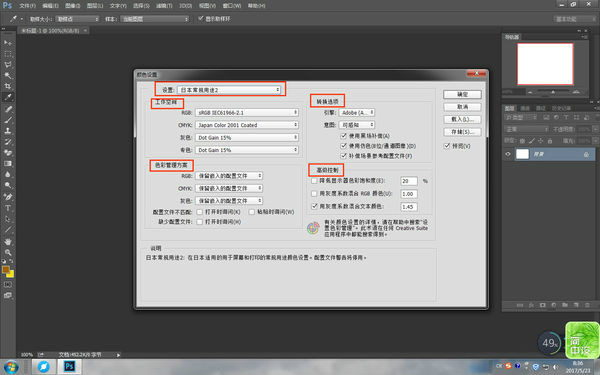
Task: Open RGB working space sRGB IEC61966-2.1 dropdown
Action: pos(247,112)
